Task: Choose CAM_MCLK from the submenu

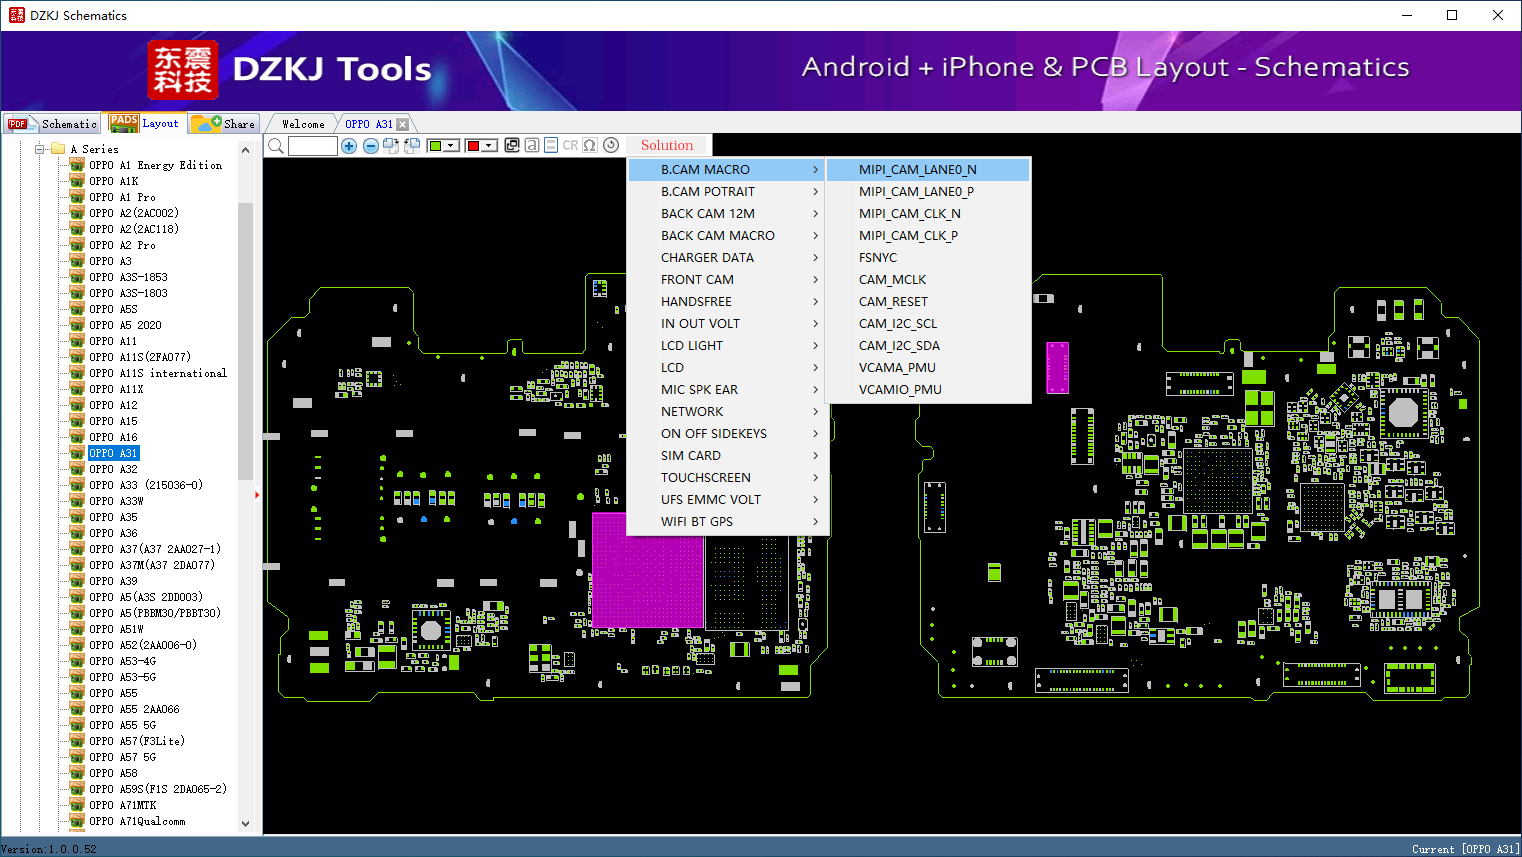Action: coord(929,280)
